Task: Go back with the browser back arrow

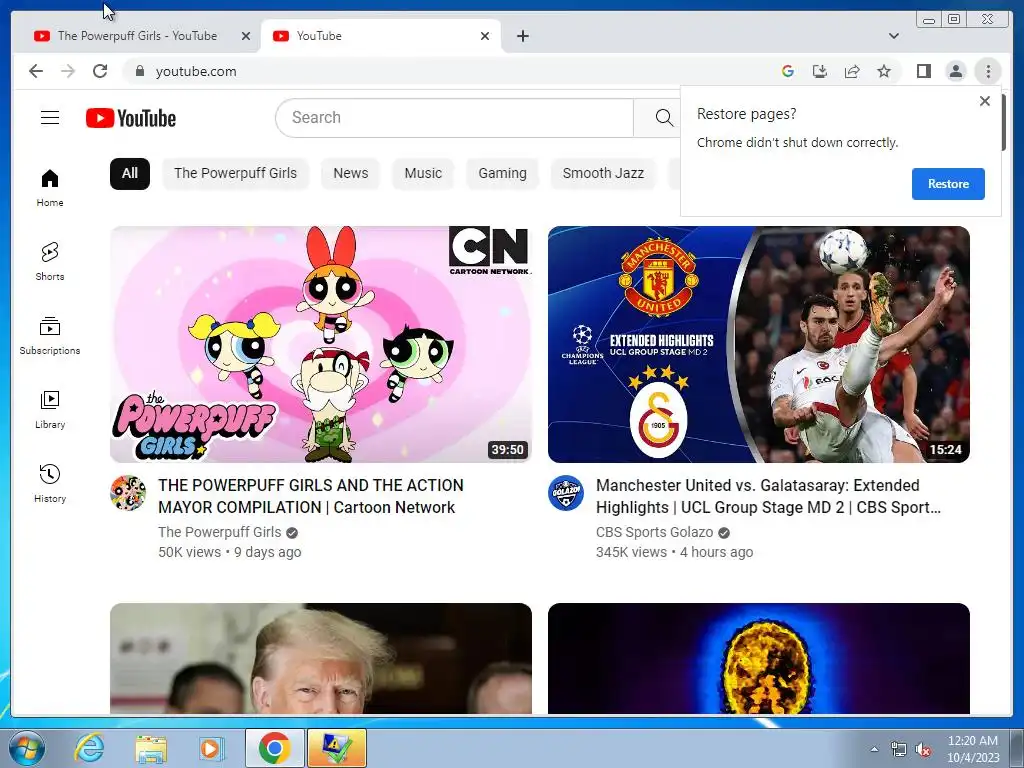Action: click(36, 71)
